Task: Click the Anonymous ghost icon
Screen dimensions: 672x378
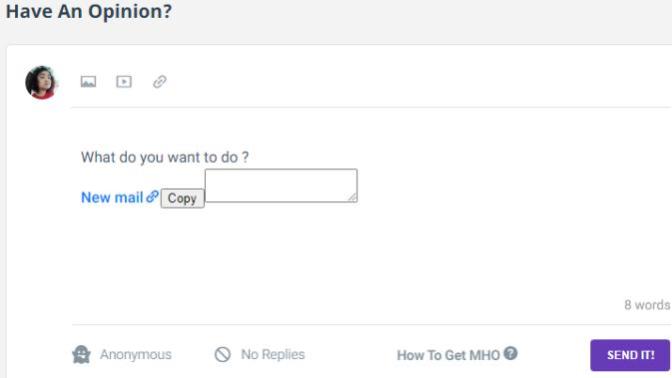Action: click(x=81, y=354)
